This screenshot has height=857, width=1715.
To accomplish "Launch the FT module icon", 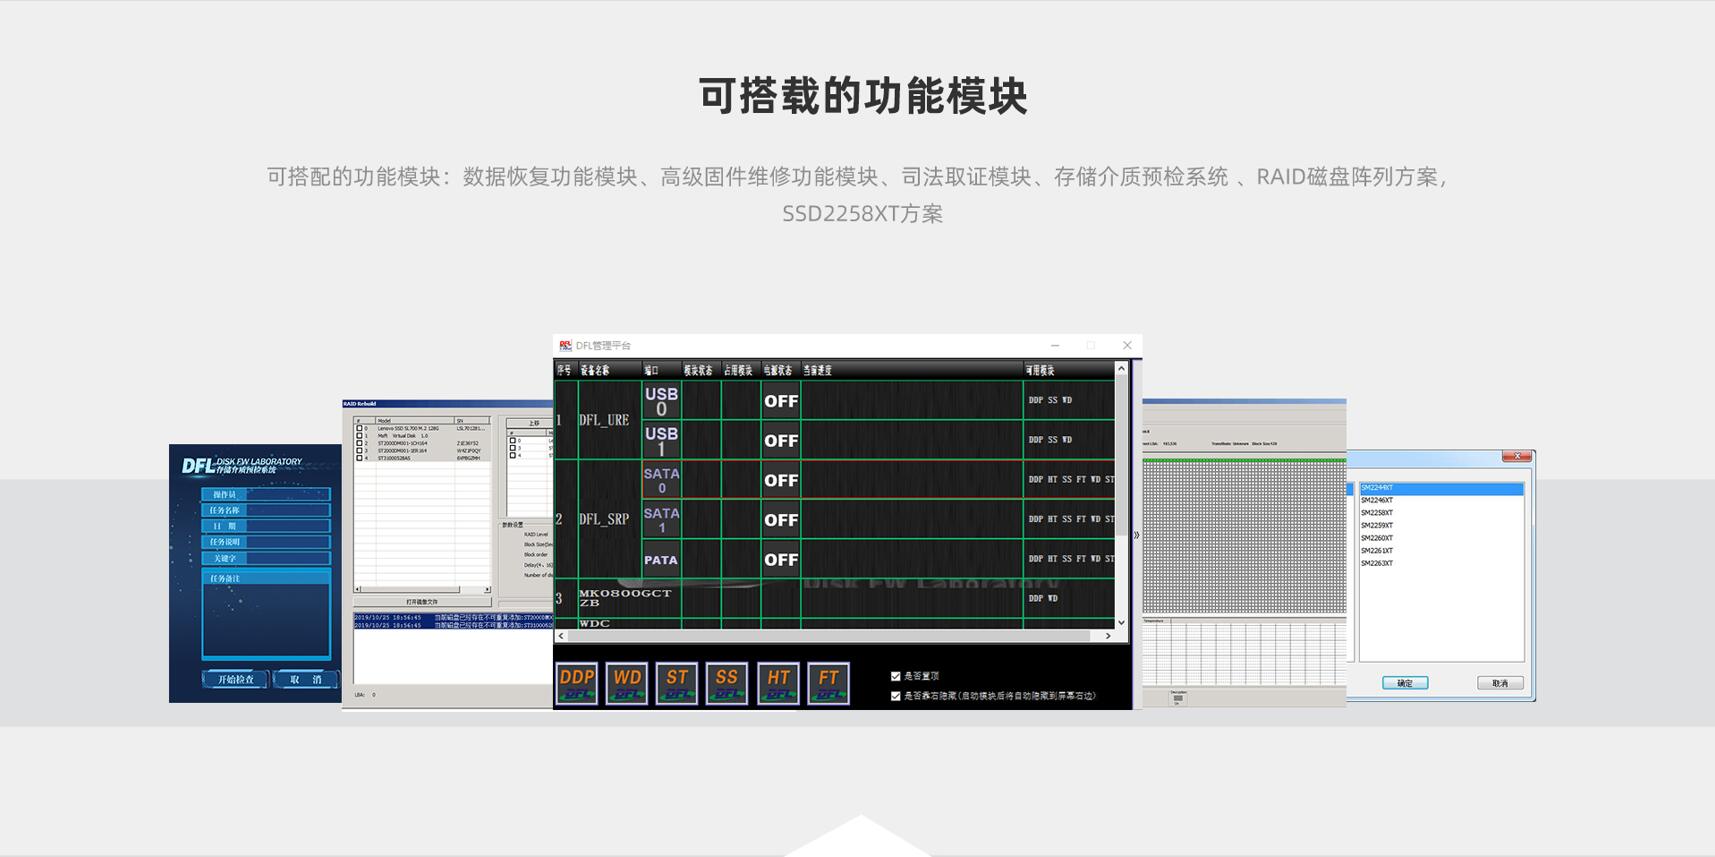I will [x=828, y=684].
